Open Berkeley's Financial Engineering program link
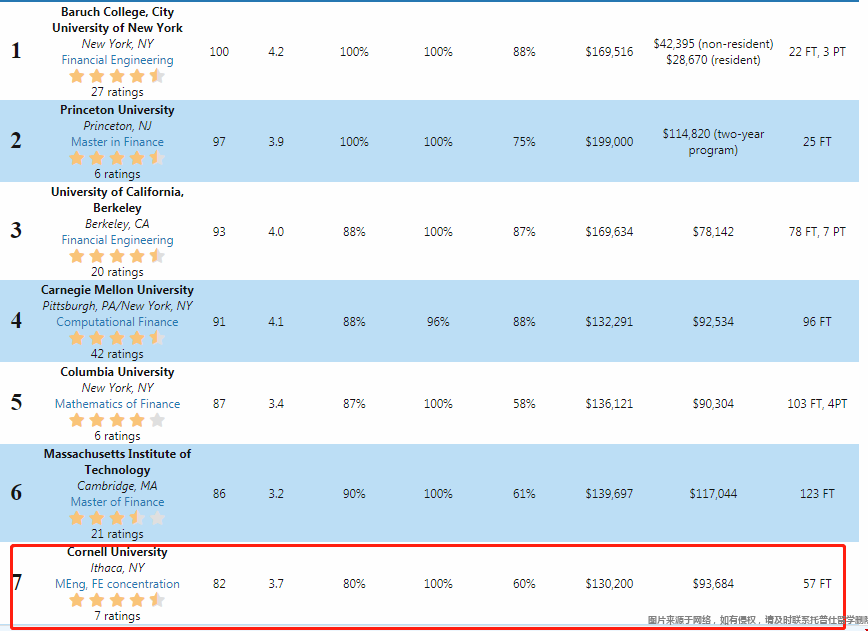868x631 pixels. 117,240
